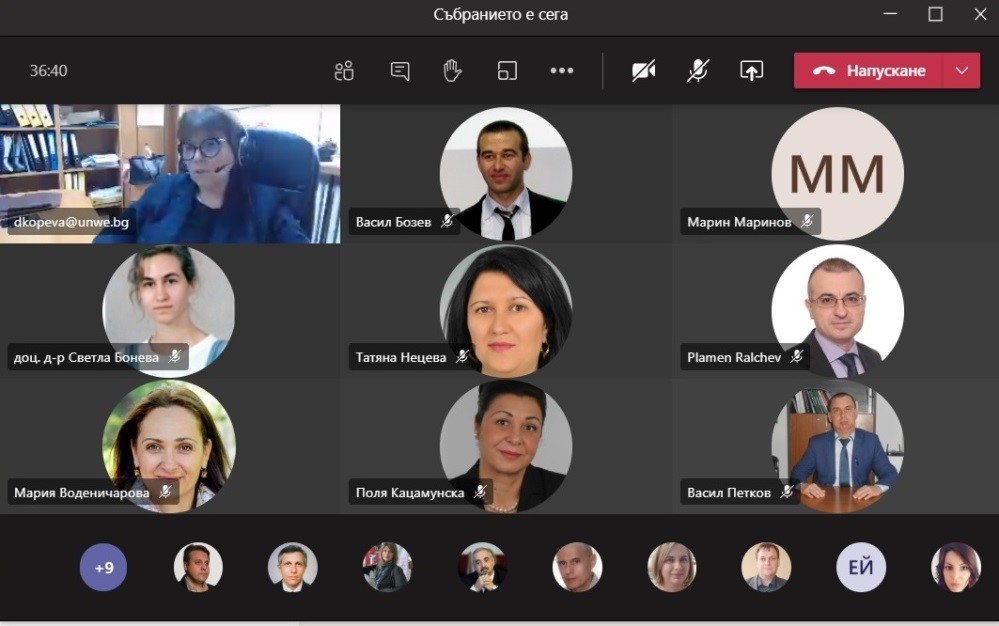Open more actions menu (three dots)

point(561,71)
